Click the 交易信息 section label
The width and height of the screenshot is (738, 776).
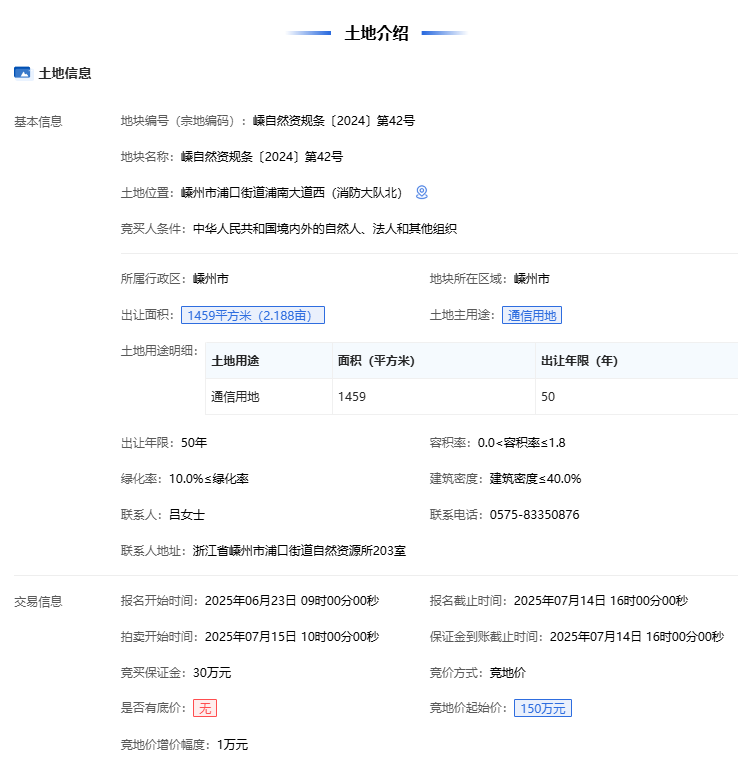[38, 601]
